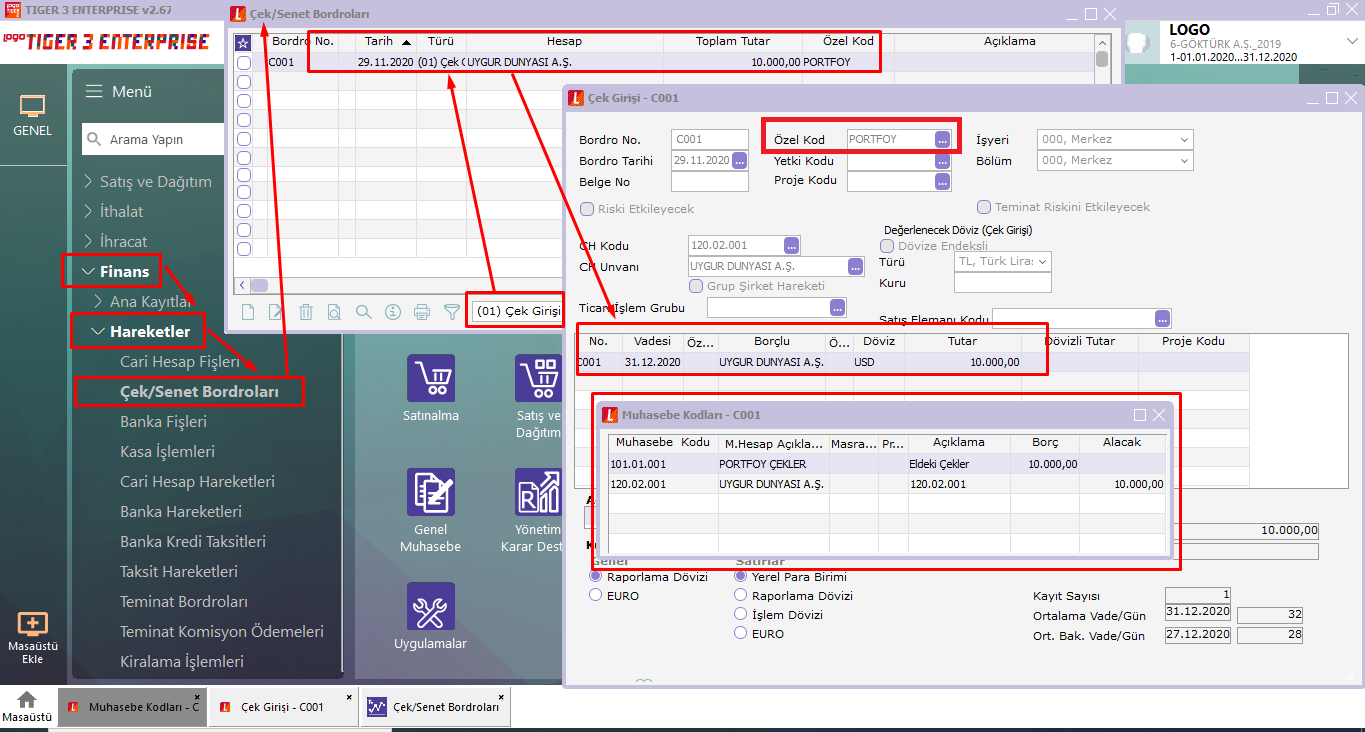Open Satış ve Dağıtım module icon
Image resolution: width=1365 pixels, height=732 pixels.
(539, 378)
